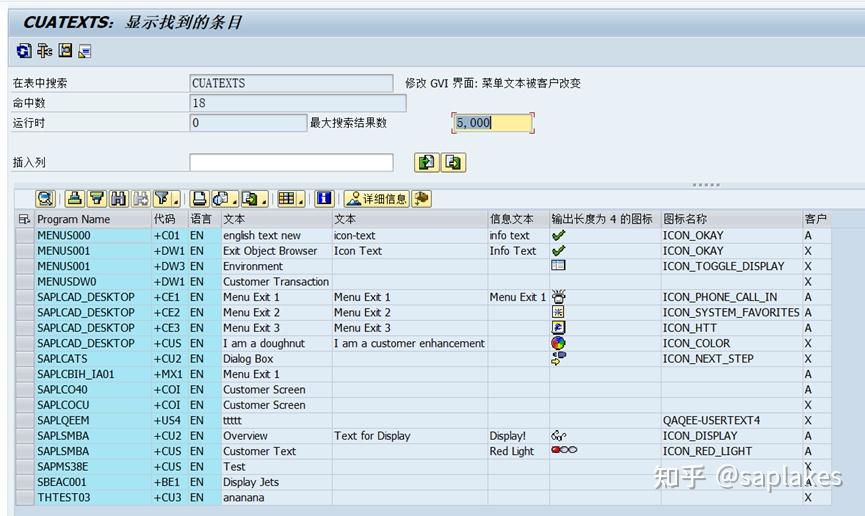Image resolution: width=865 pixels, height=516 pixels.
Task: Sort the table in ascending order
Action: tap(74, 199)
